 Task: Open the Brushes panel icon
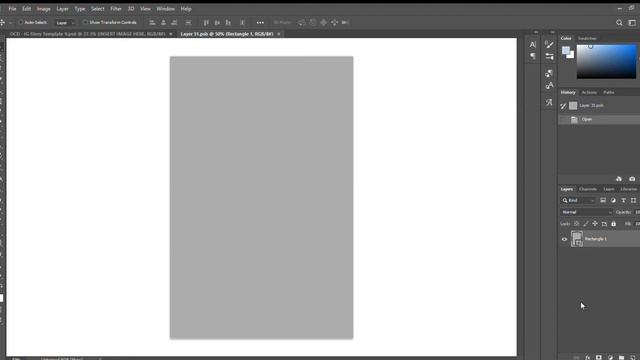[x=549, y=44]
